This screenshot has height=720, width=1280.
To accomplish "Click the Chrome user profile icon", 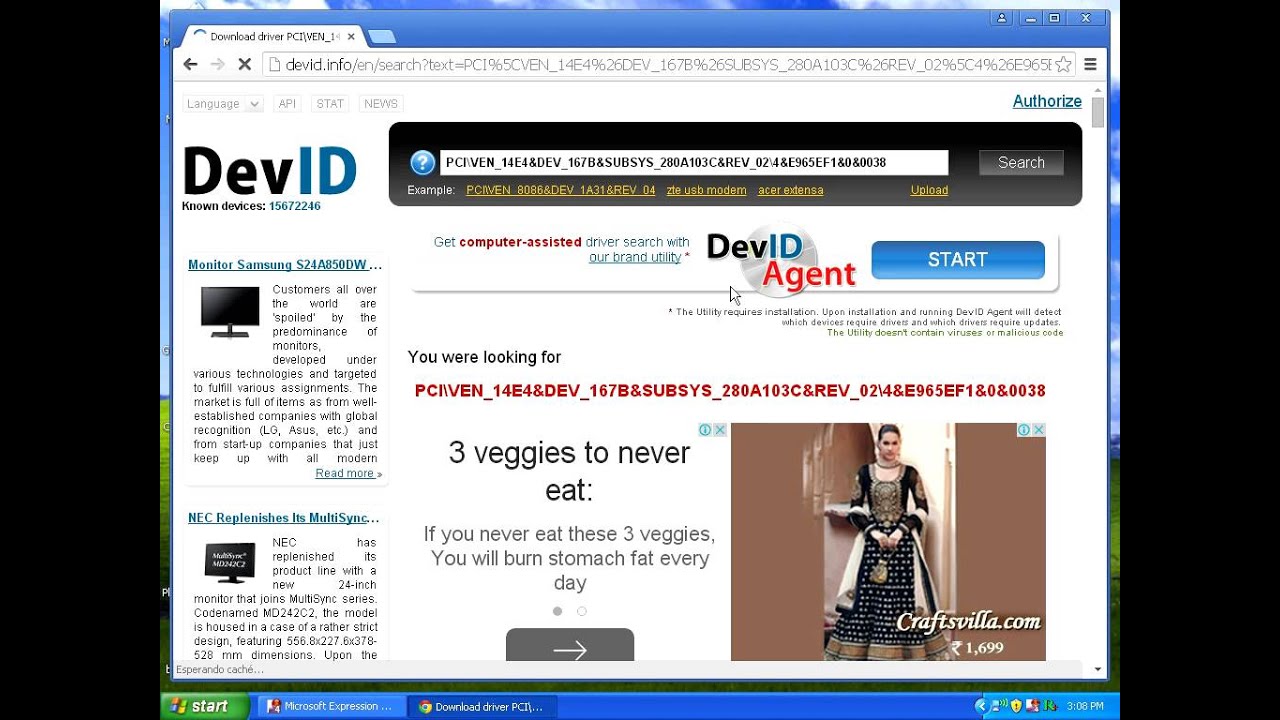I will (1001, 18).
